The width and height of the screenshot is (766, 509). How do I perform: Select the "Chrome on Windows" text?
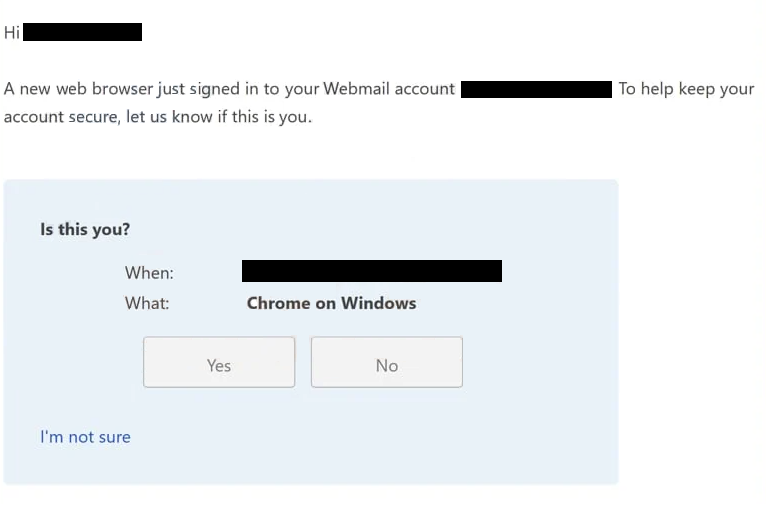coord(331,303)
